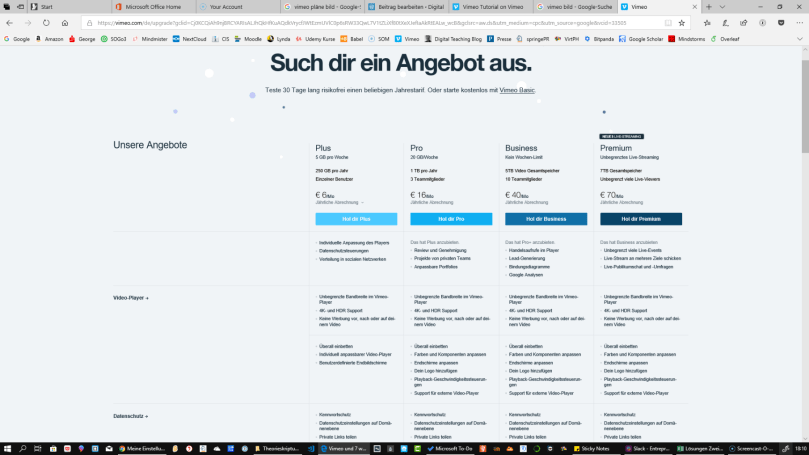
Task: Open the Bitpanda bookmark
Action: coord(598,39)
